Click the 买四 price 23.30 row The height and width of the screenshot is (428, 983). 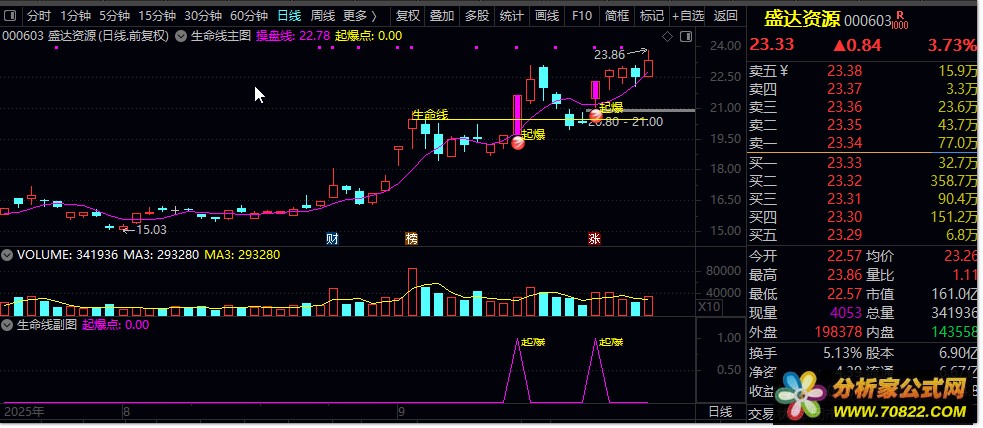click(x=863, y=217)
